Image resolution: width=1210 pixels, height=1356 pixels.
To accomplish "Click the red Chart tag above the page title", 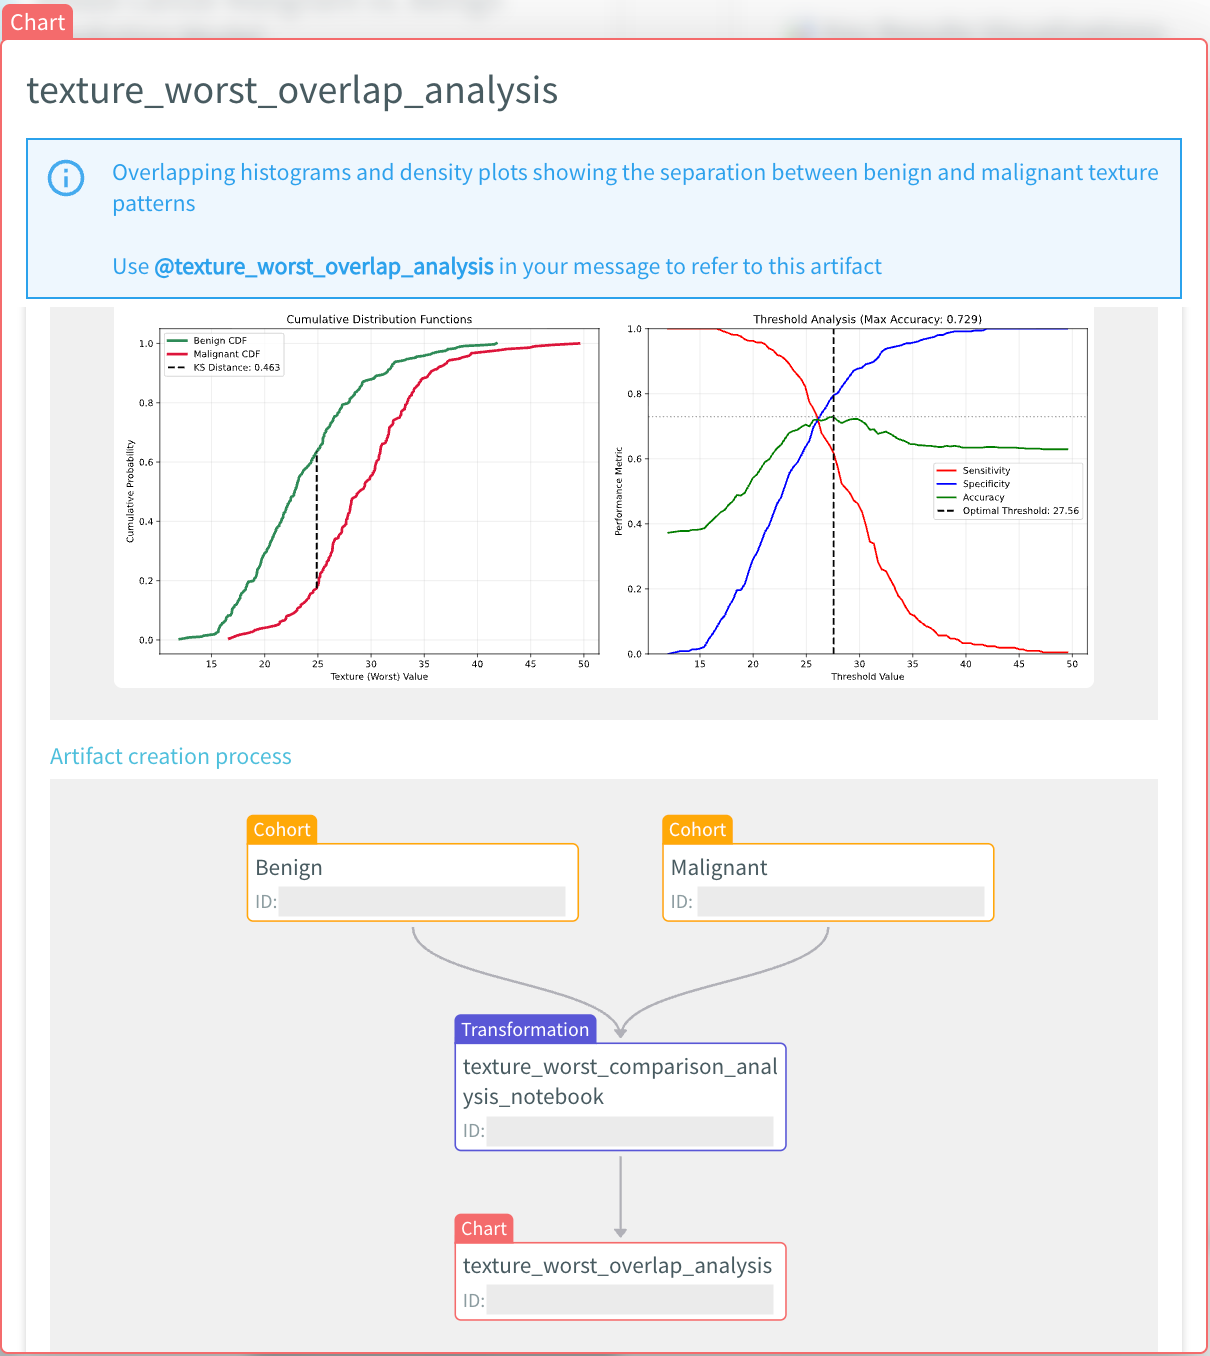I will [x=37, y=22].
